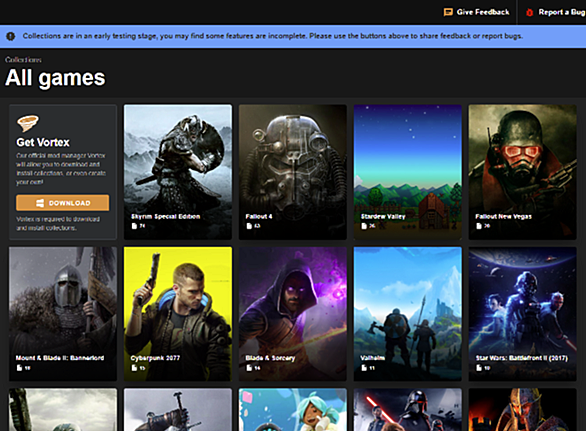Click the info icon in the blue banner
This screenshot has width=586, height=431.
click(x=10, y=36)
